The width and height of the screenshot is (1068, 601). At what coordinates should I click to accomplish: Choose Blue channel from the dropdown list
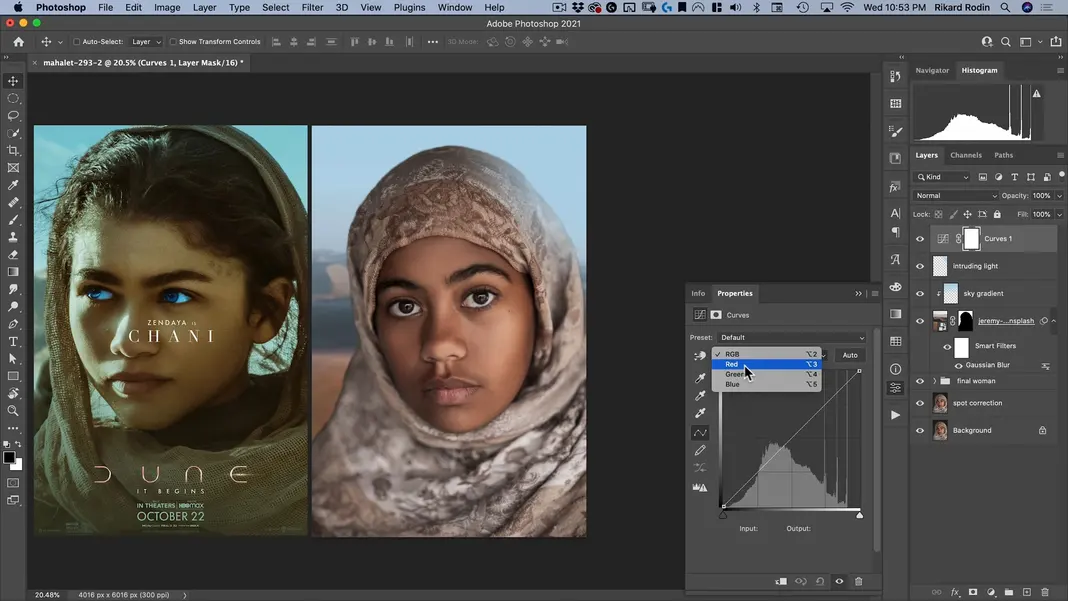click(x=766, y=384)
